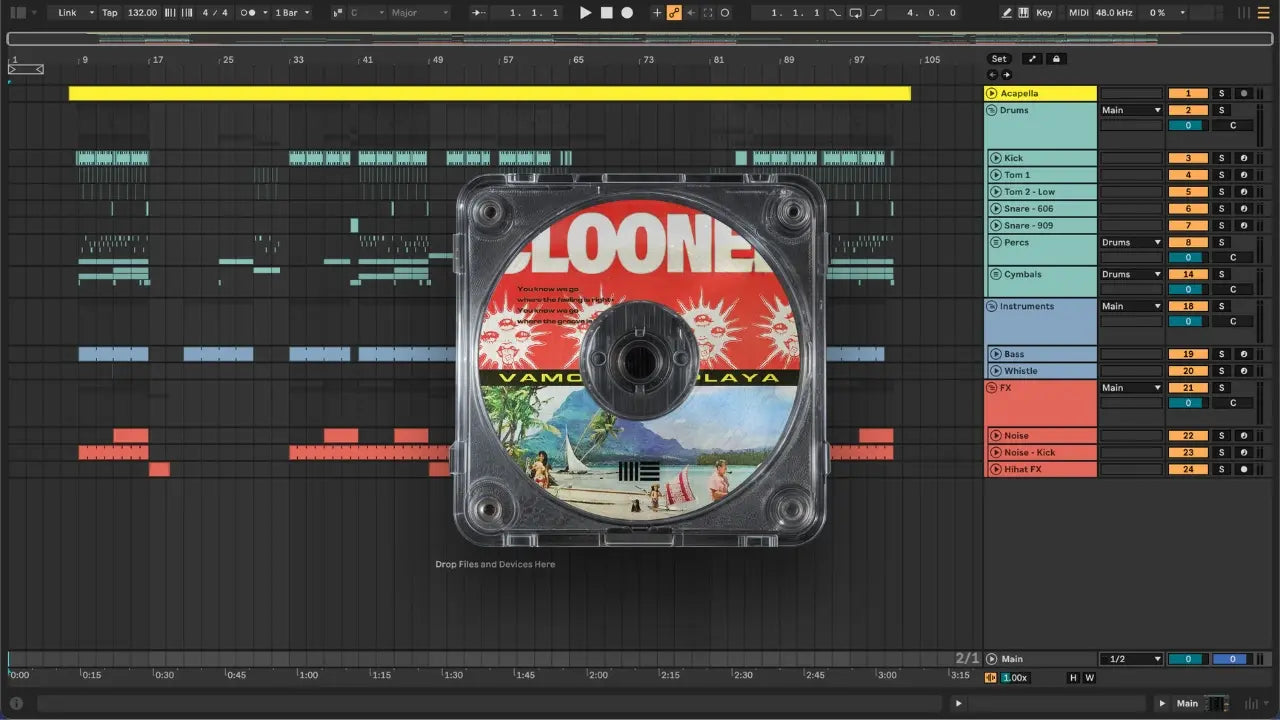Click the Stop button in transport
1280x720 pixels.
(606, 13)
